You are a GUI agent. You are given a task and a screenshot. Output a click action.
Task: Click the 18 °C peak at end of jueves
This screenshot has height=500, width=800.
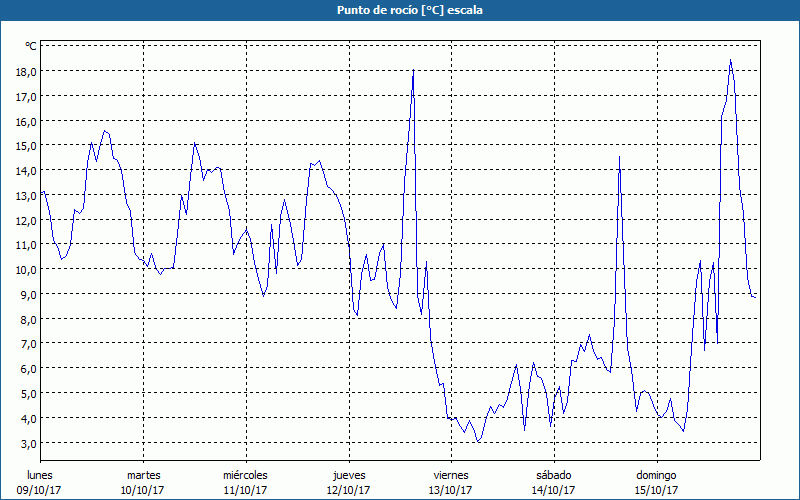coord(414,71)
